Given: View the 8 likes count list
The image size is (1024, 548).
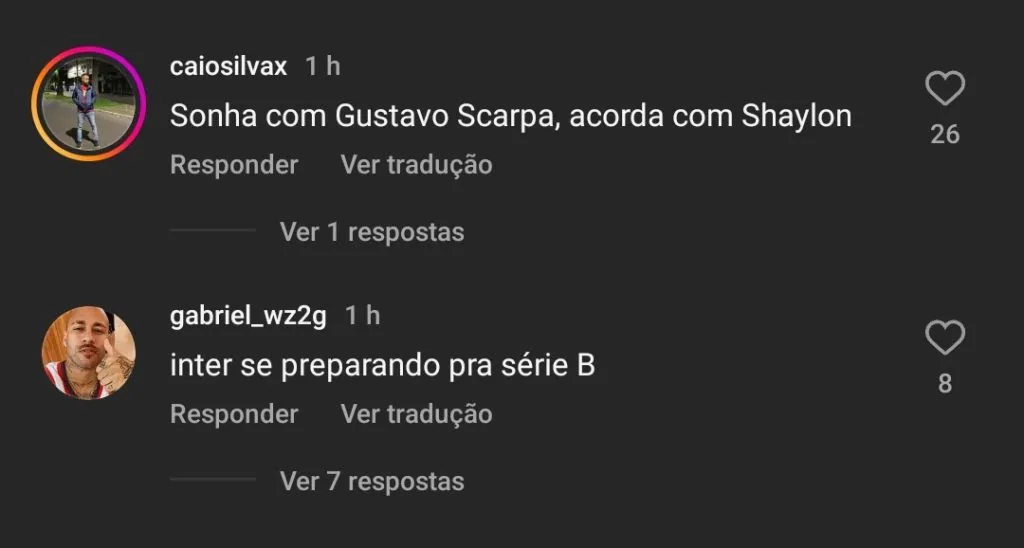Looking at the screenshot, I should pos(945,384).
